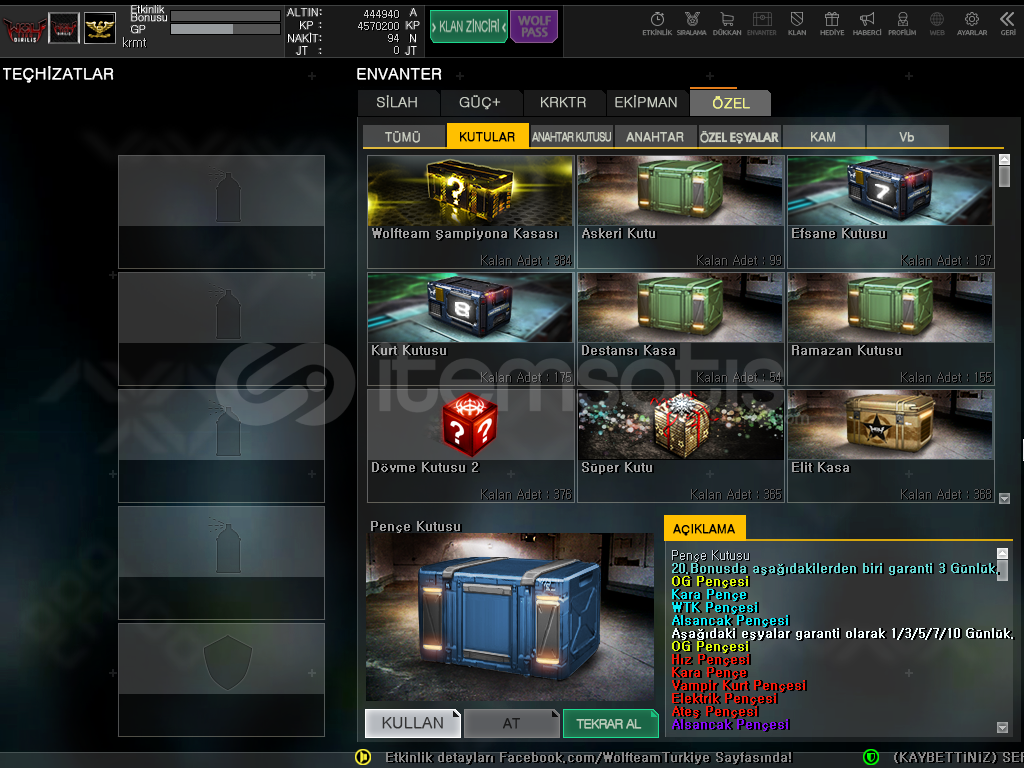Click the "Elektrik Pençesi" description line
This screenshot has width=1024, height=768.
point(724,699)
